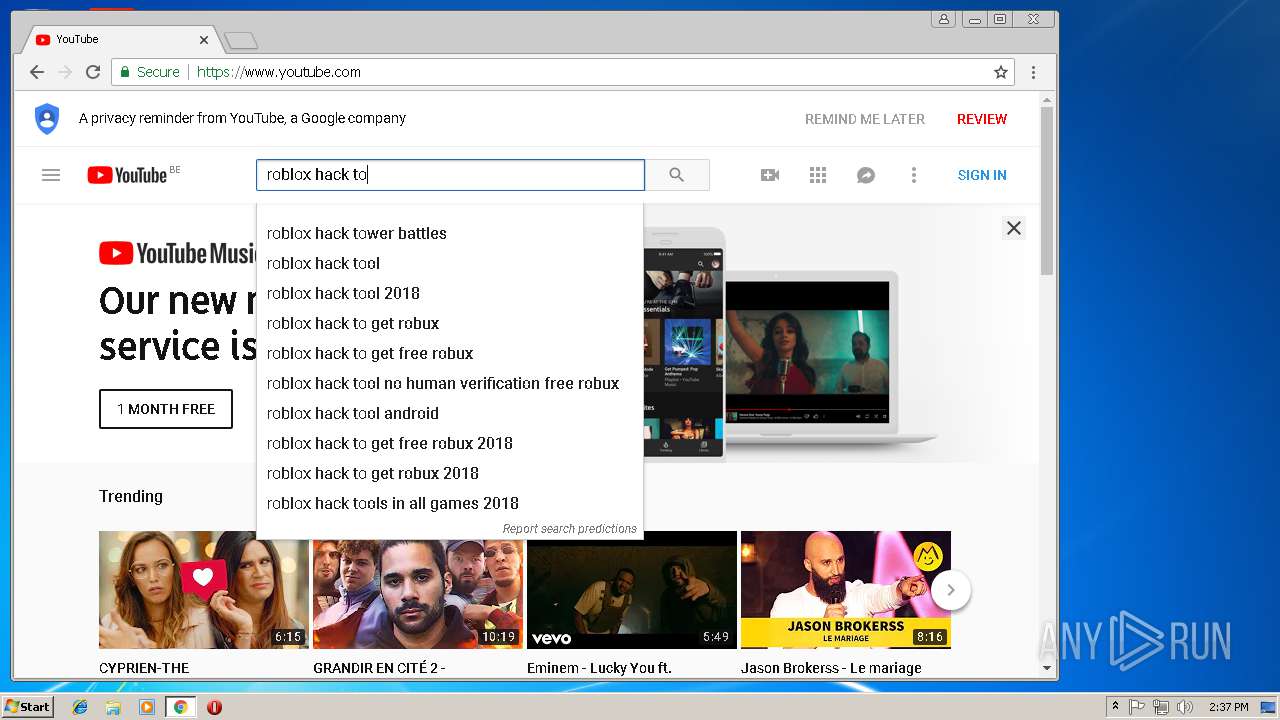Viewport: 1280px width, 720px height.
Task: Click the scrollbar down arrow
Action: pos(1047,668)
